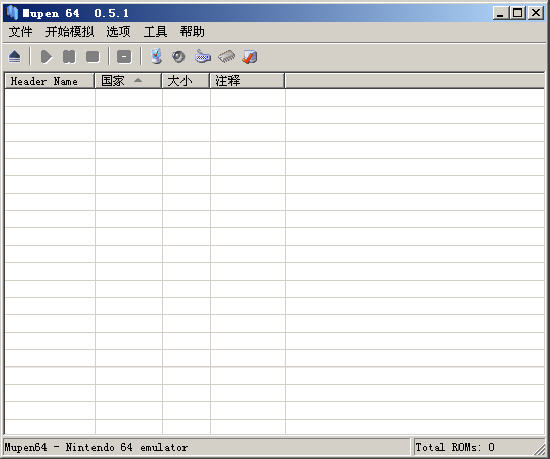Open audio plugin settings speaker icon

click(x=179, y=56)
